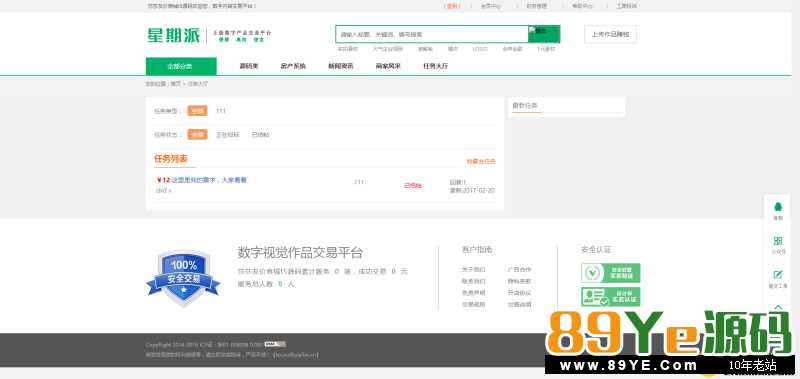Open the green checkmark security certification badge
The image size is (800, 379).
(x=610, y=273)
